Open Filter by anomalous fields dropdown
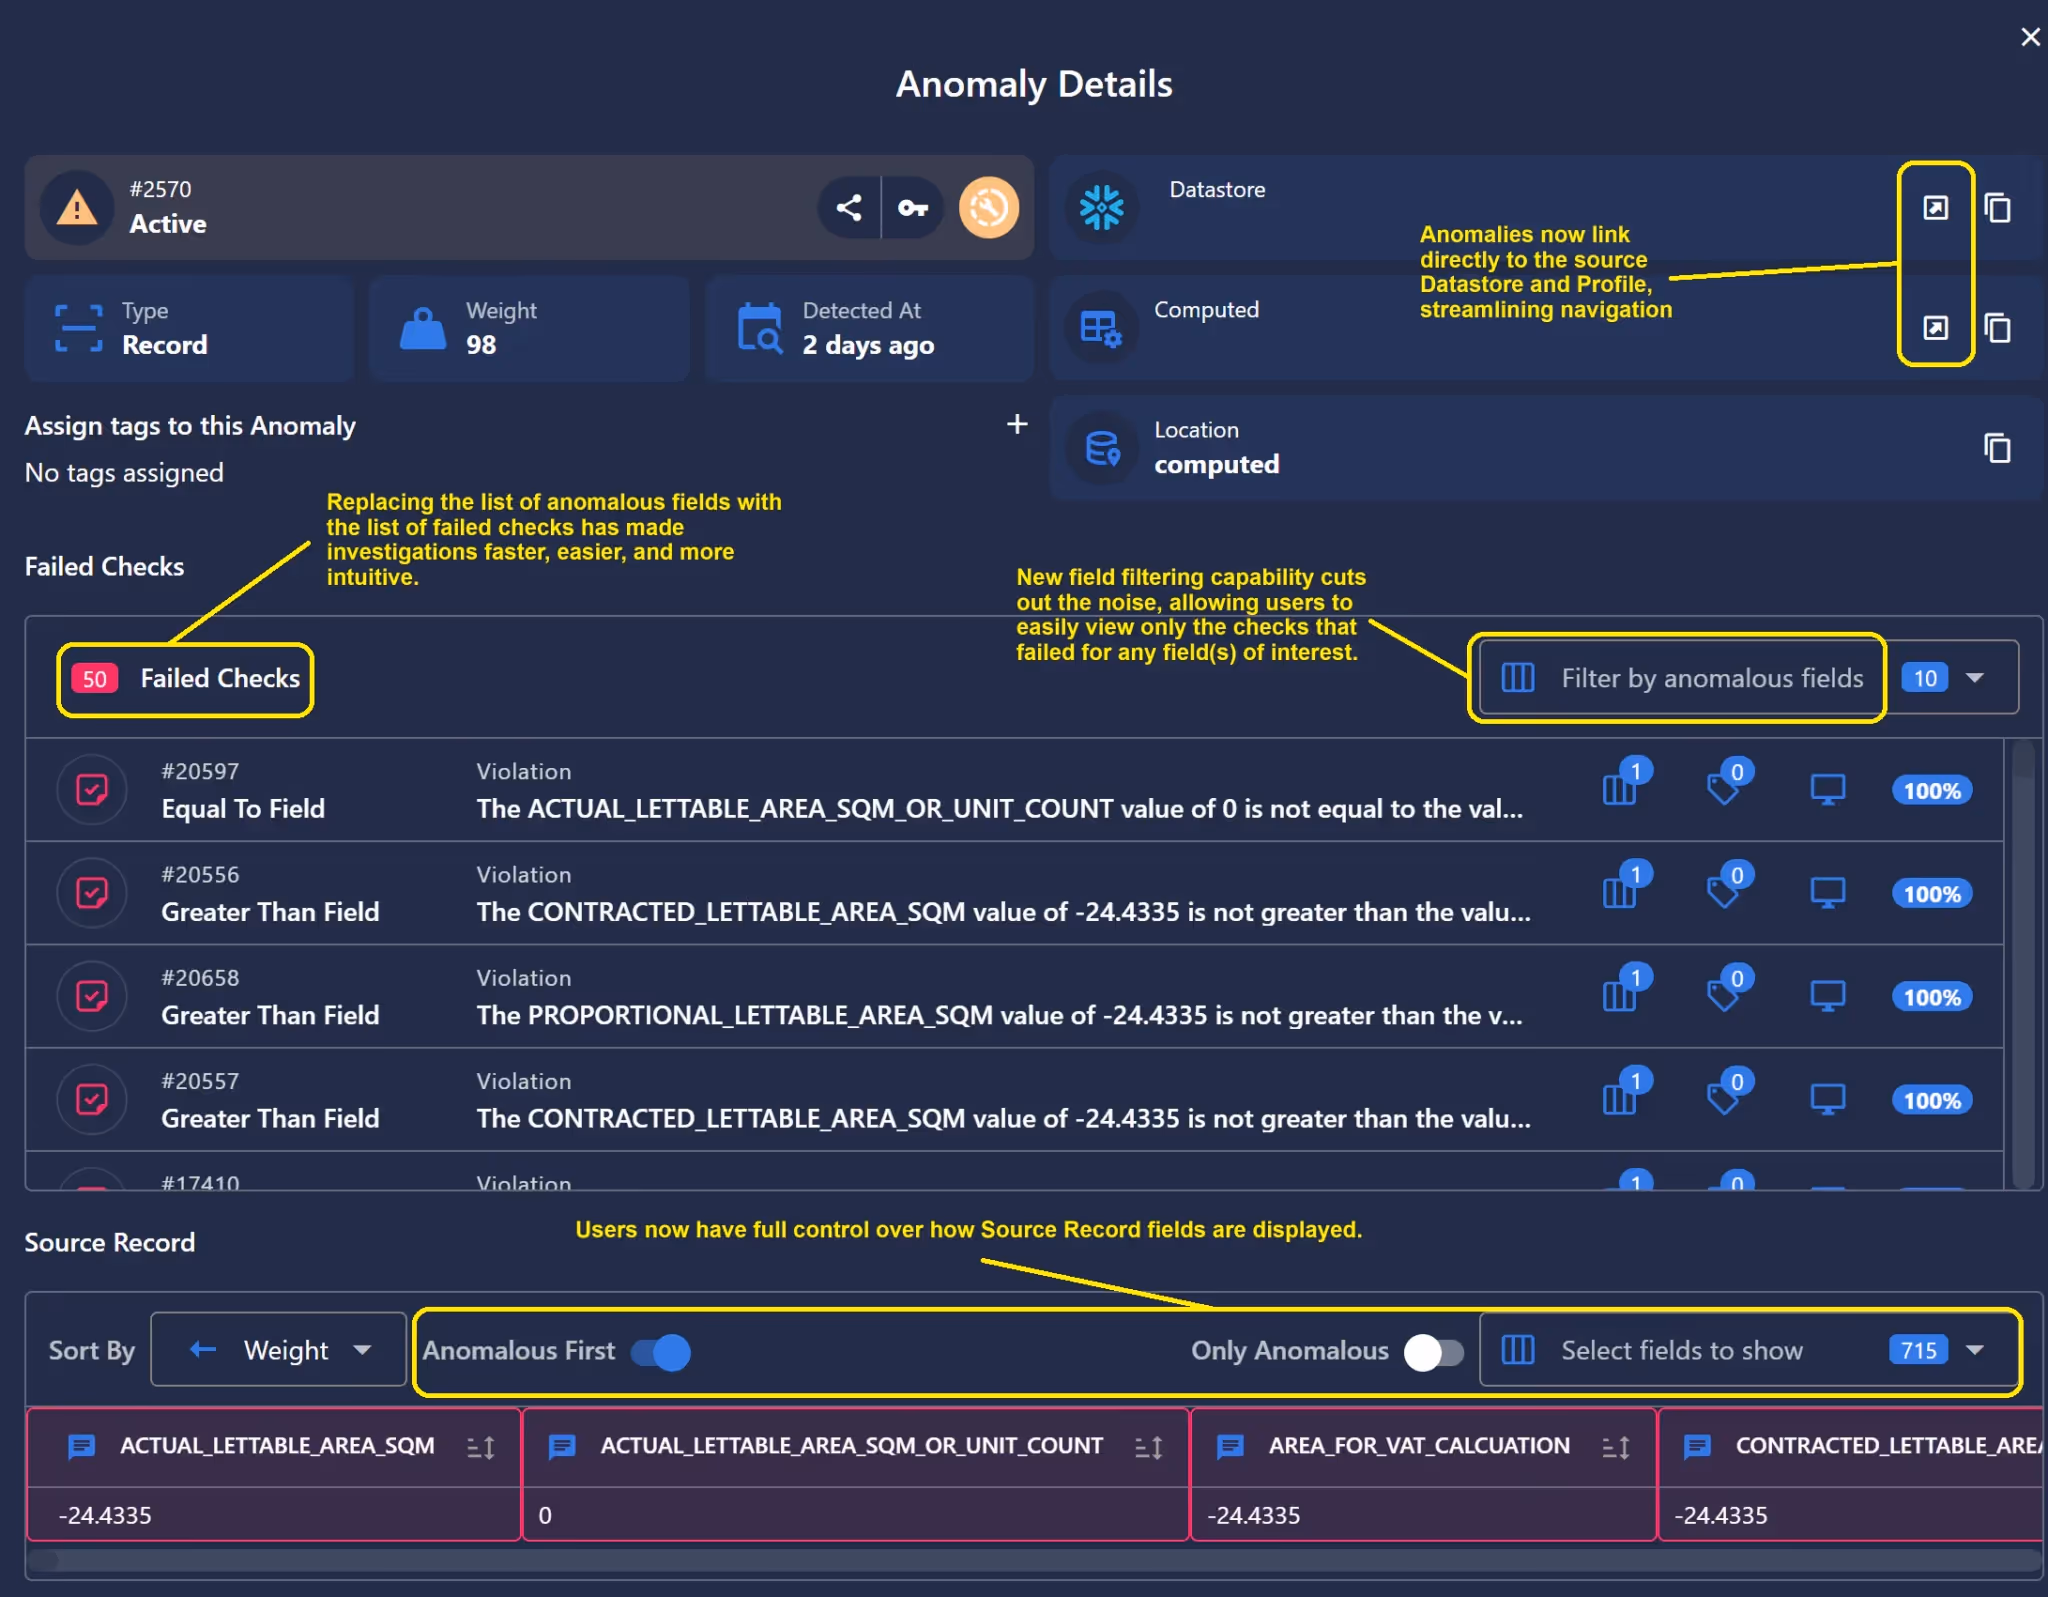The image size is (2048, 1597). [x=1711, y=678]
